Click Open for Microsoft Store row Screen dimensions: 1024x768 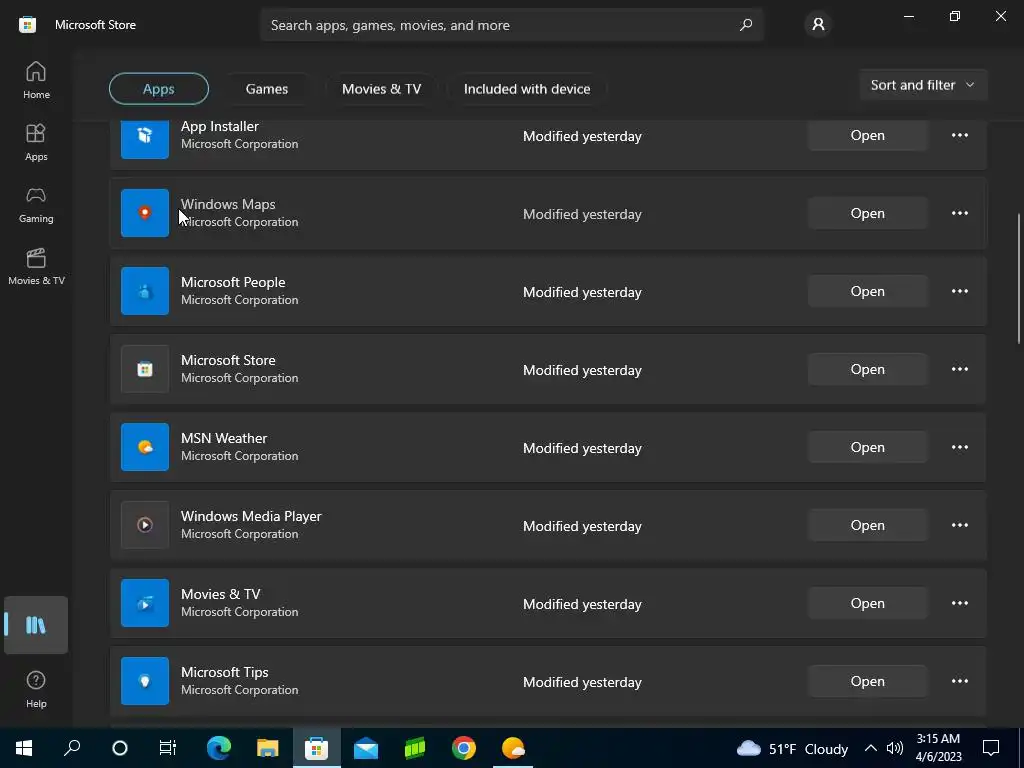(867, 369)
